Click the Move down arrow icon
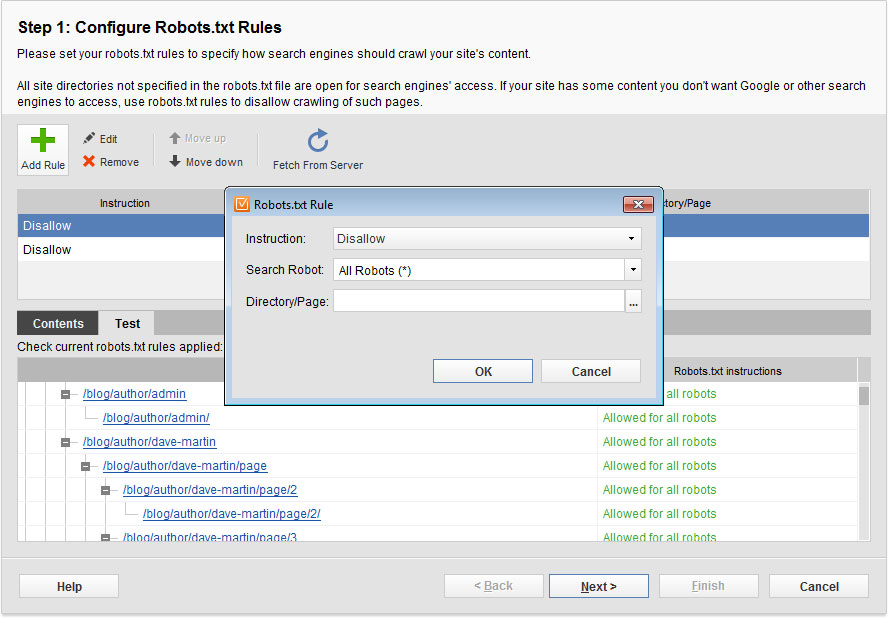The image size is (888, 618). click(x=175, y=162)
